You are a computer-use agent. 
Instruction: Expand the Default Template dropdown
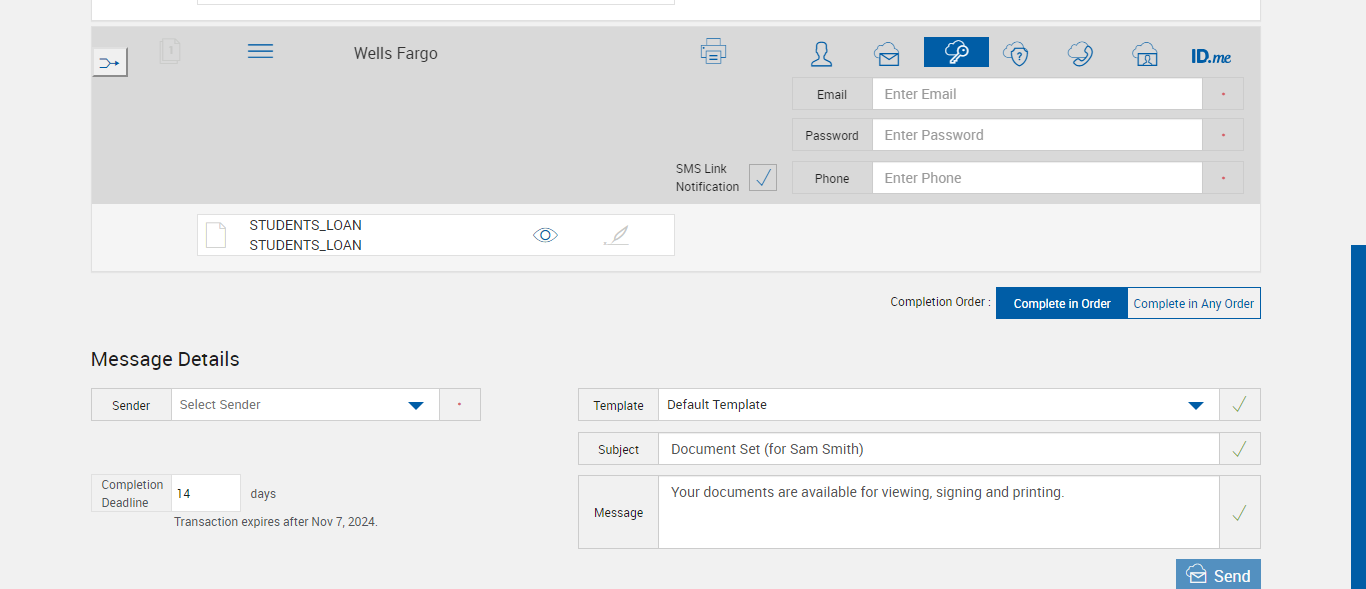point(938,405)
